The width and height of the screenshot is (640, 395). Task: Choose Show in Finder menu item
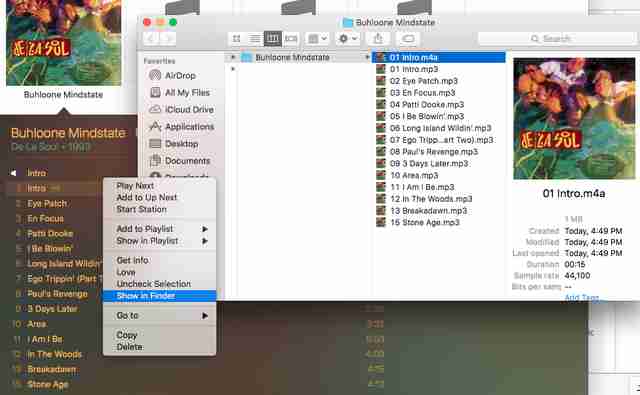[160, 296]
